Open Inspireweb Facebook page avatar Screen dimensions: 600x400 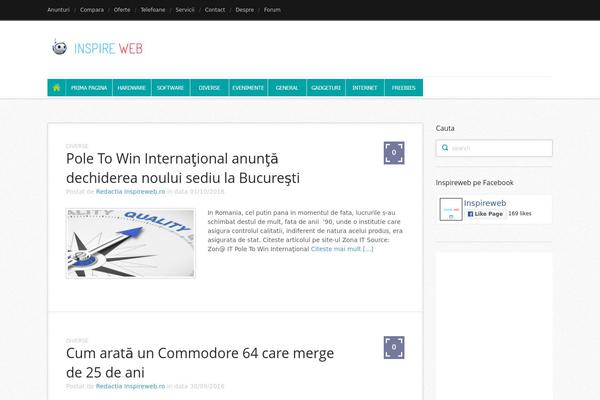click(451, 209)
